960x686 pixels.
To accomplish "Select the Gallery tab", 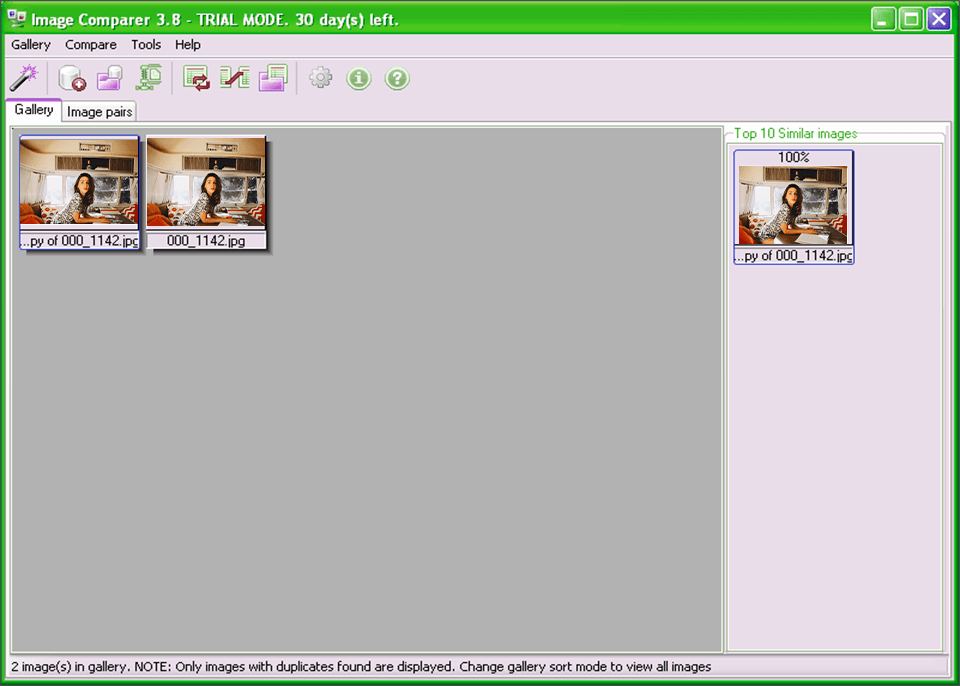I will point(34,110).
